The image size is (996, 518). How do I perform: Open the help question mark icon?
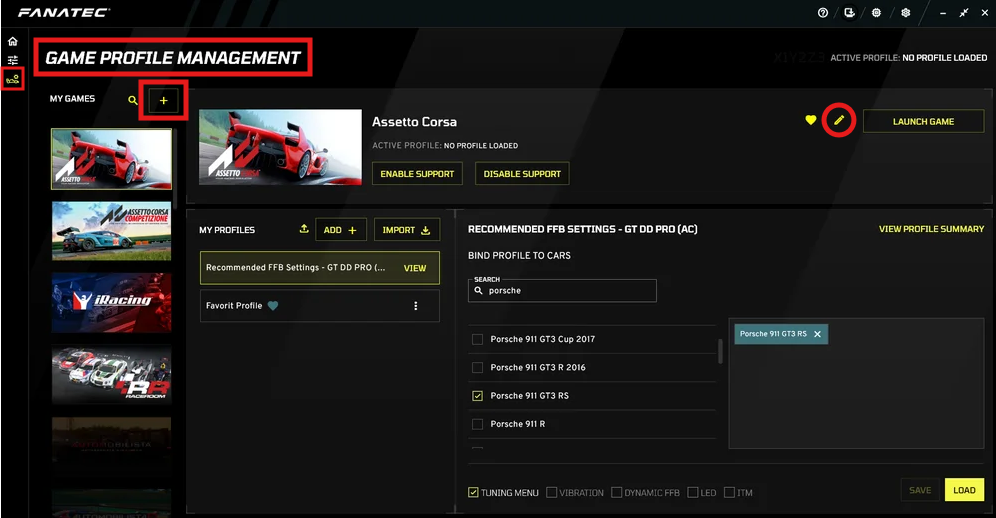click(x=823, y=13)
